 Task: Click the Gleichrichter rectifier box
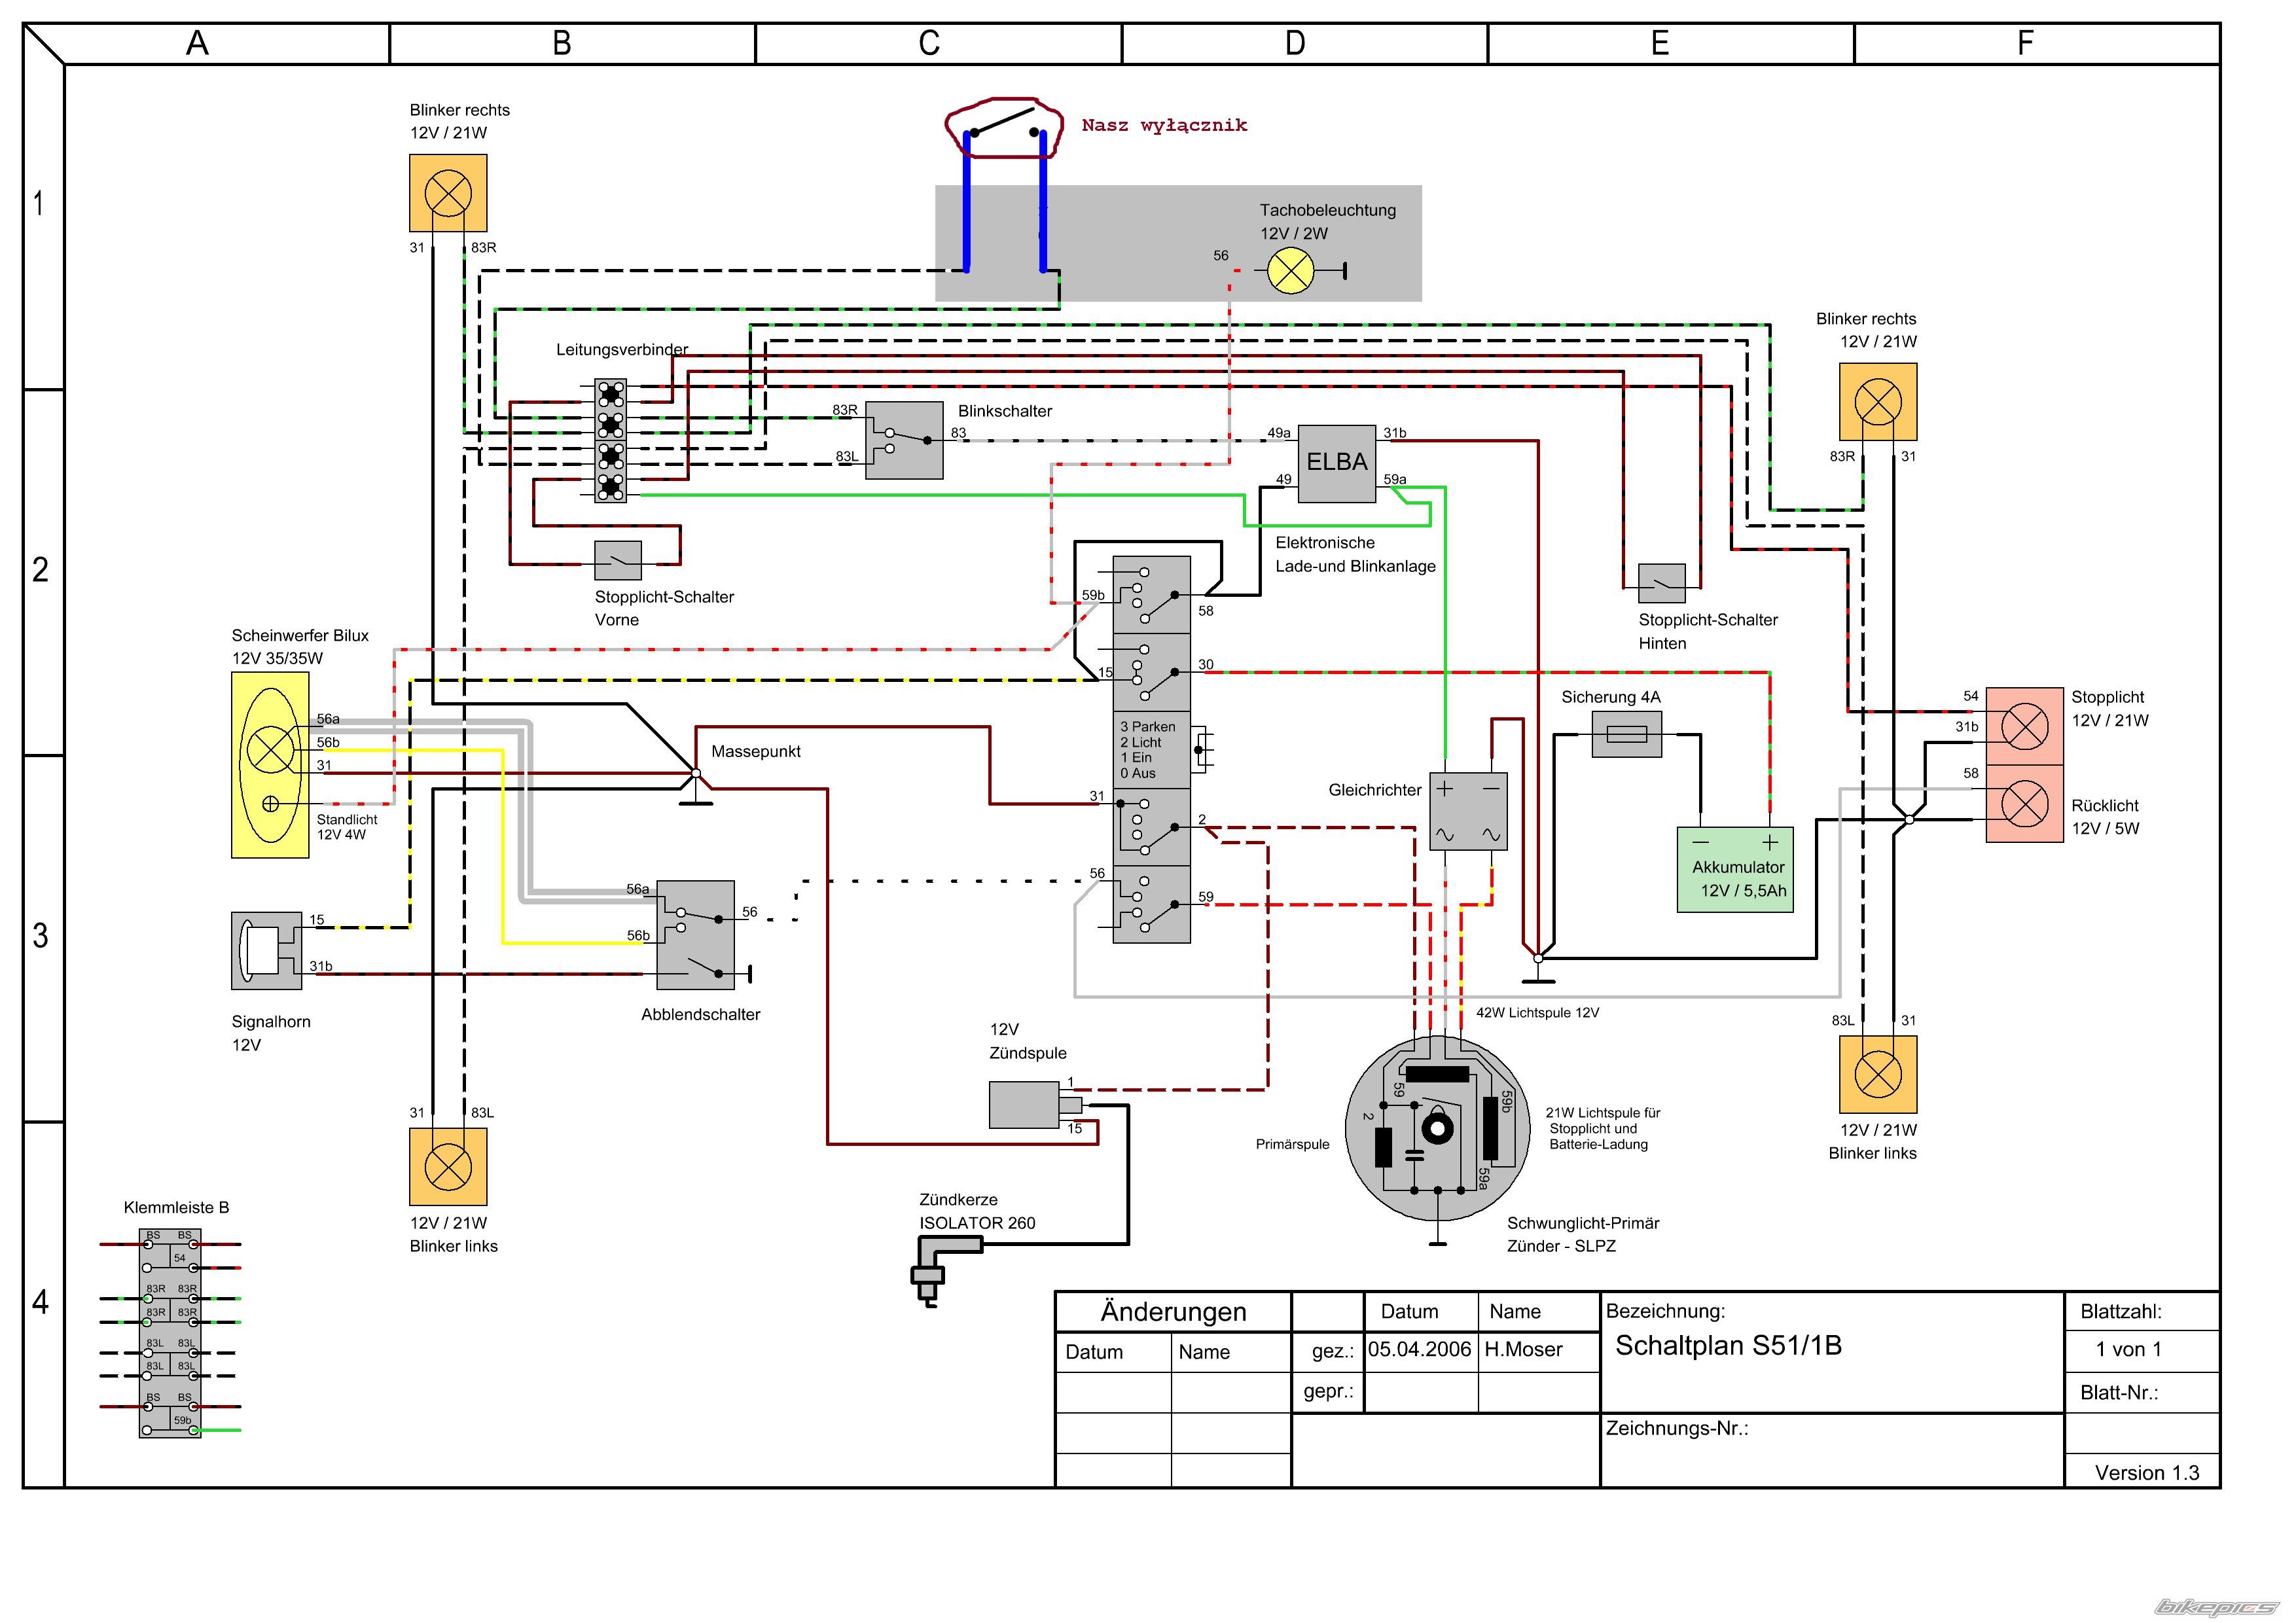pos(1467,811)
